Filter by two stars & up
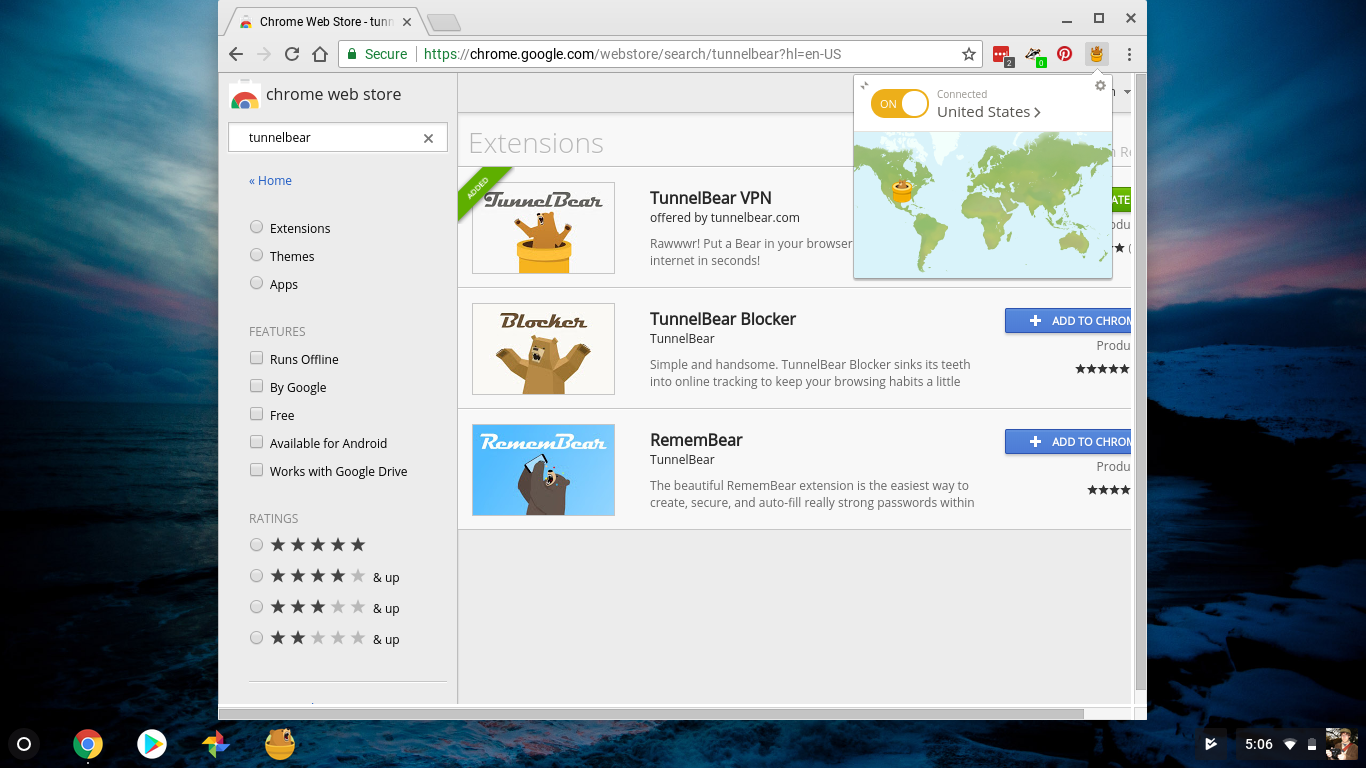 point(257,638)
